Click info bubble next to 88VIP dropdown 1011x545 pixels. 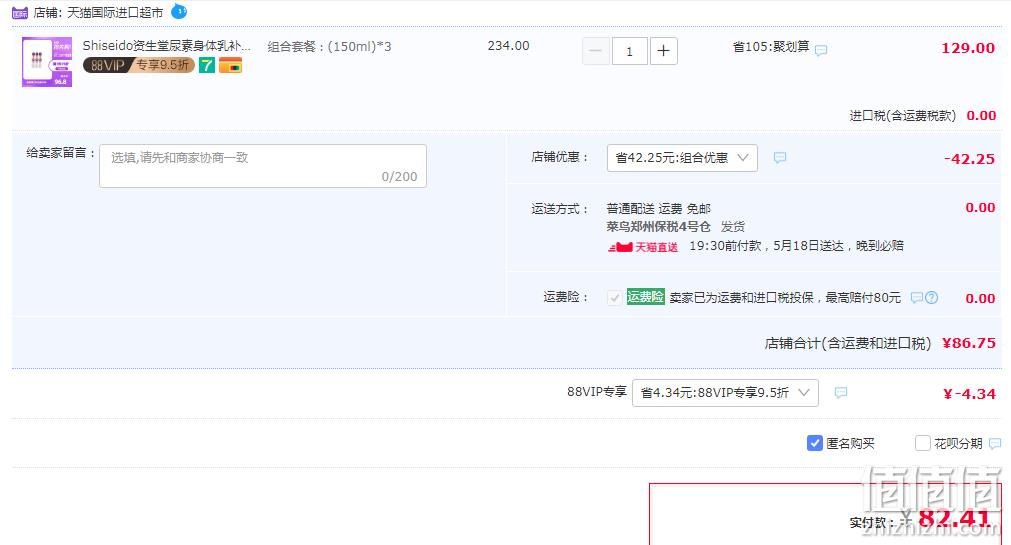[x=840, y=392]
